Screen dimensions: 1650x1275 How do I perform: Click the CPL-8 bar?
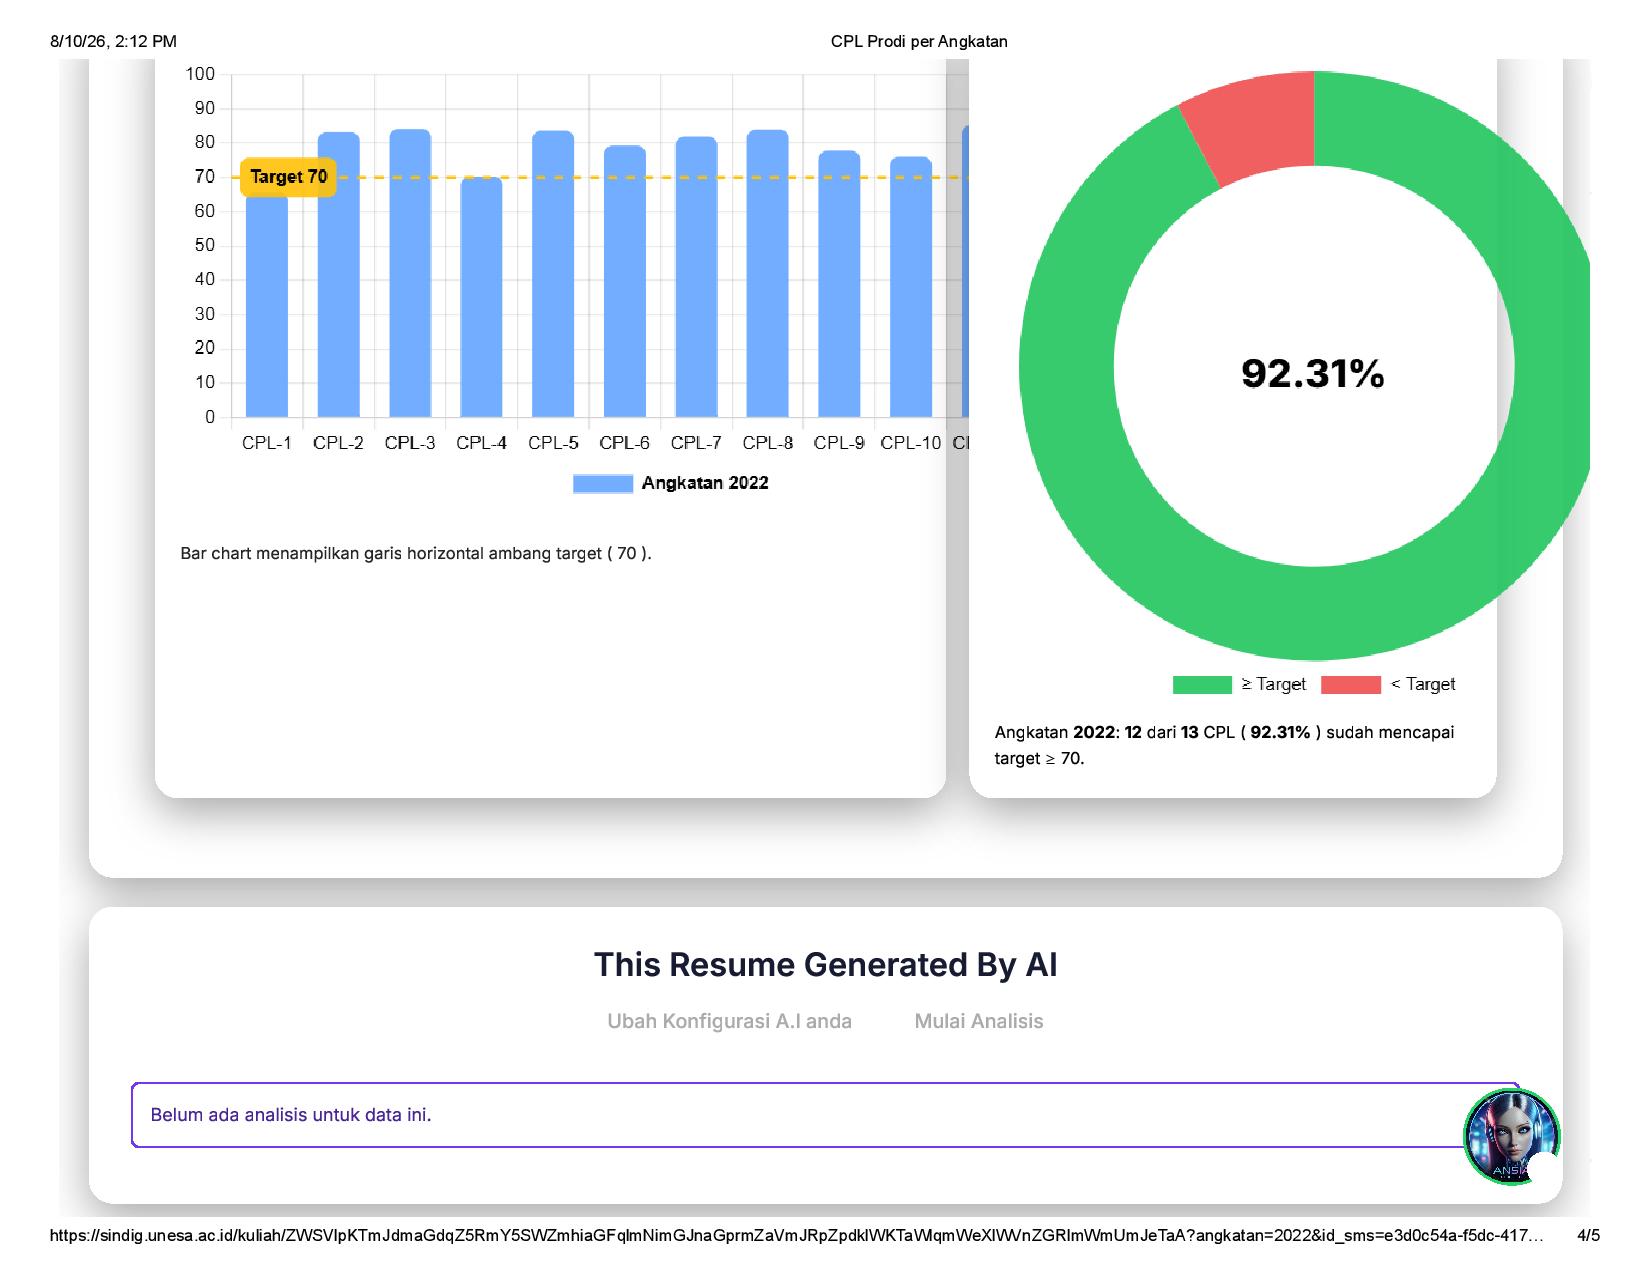point(767,274)
